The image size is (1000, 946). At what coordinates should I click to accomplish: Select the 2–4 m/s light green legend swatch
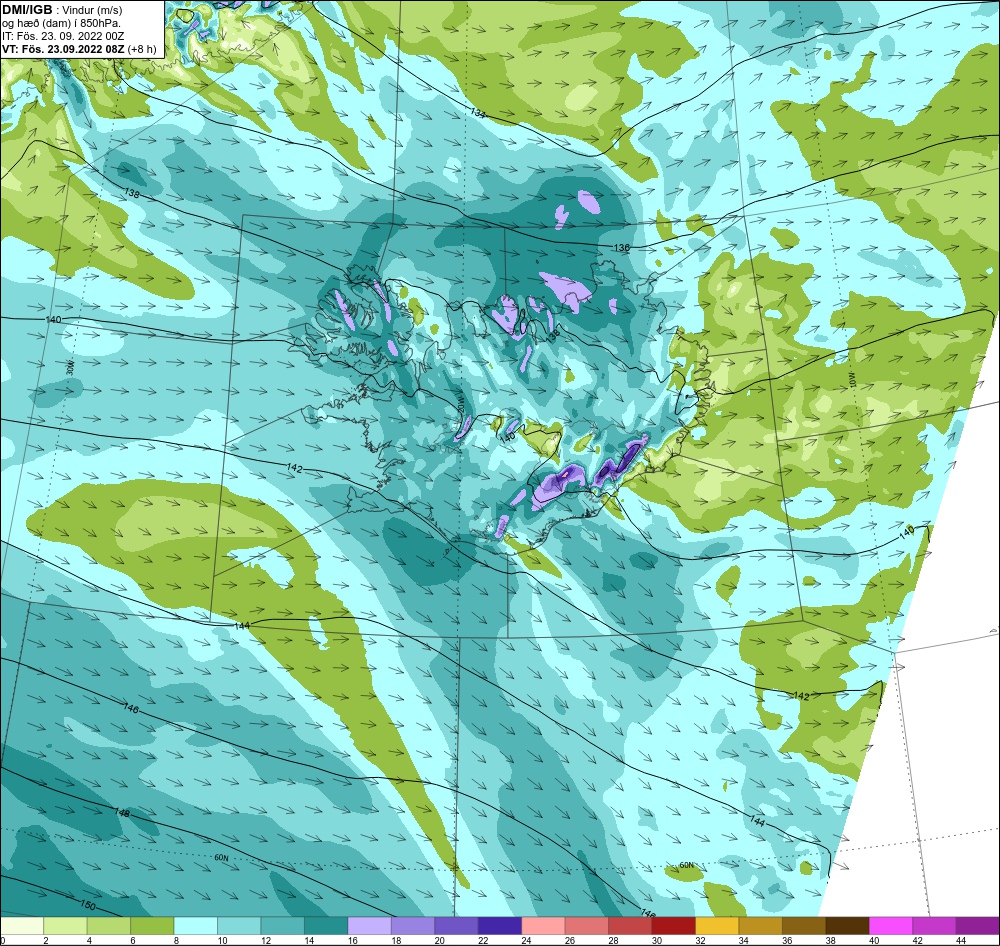(x=65, y=926)
